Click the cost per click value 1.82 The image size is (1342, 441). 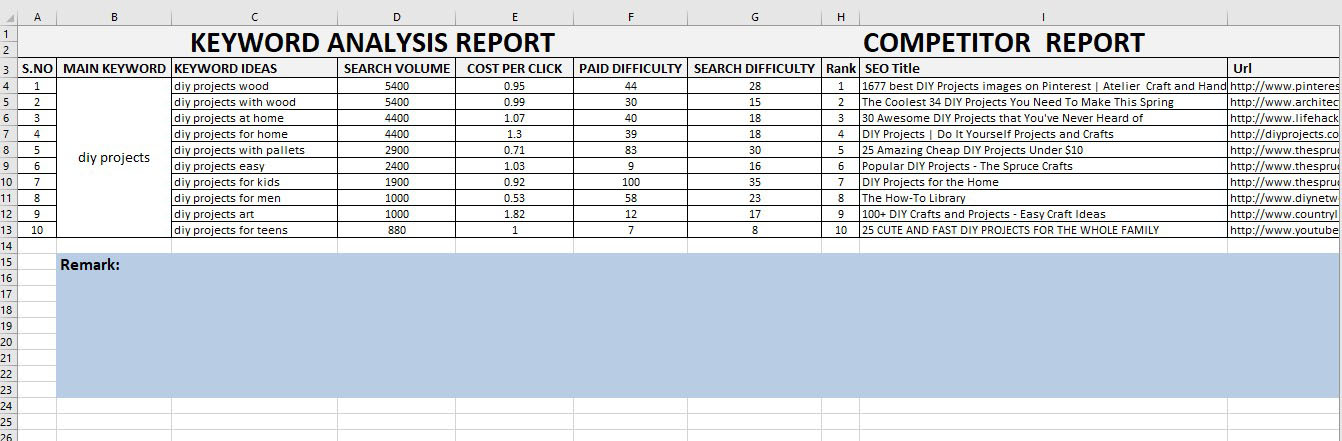(514, 214)
